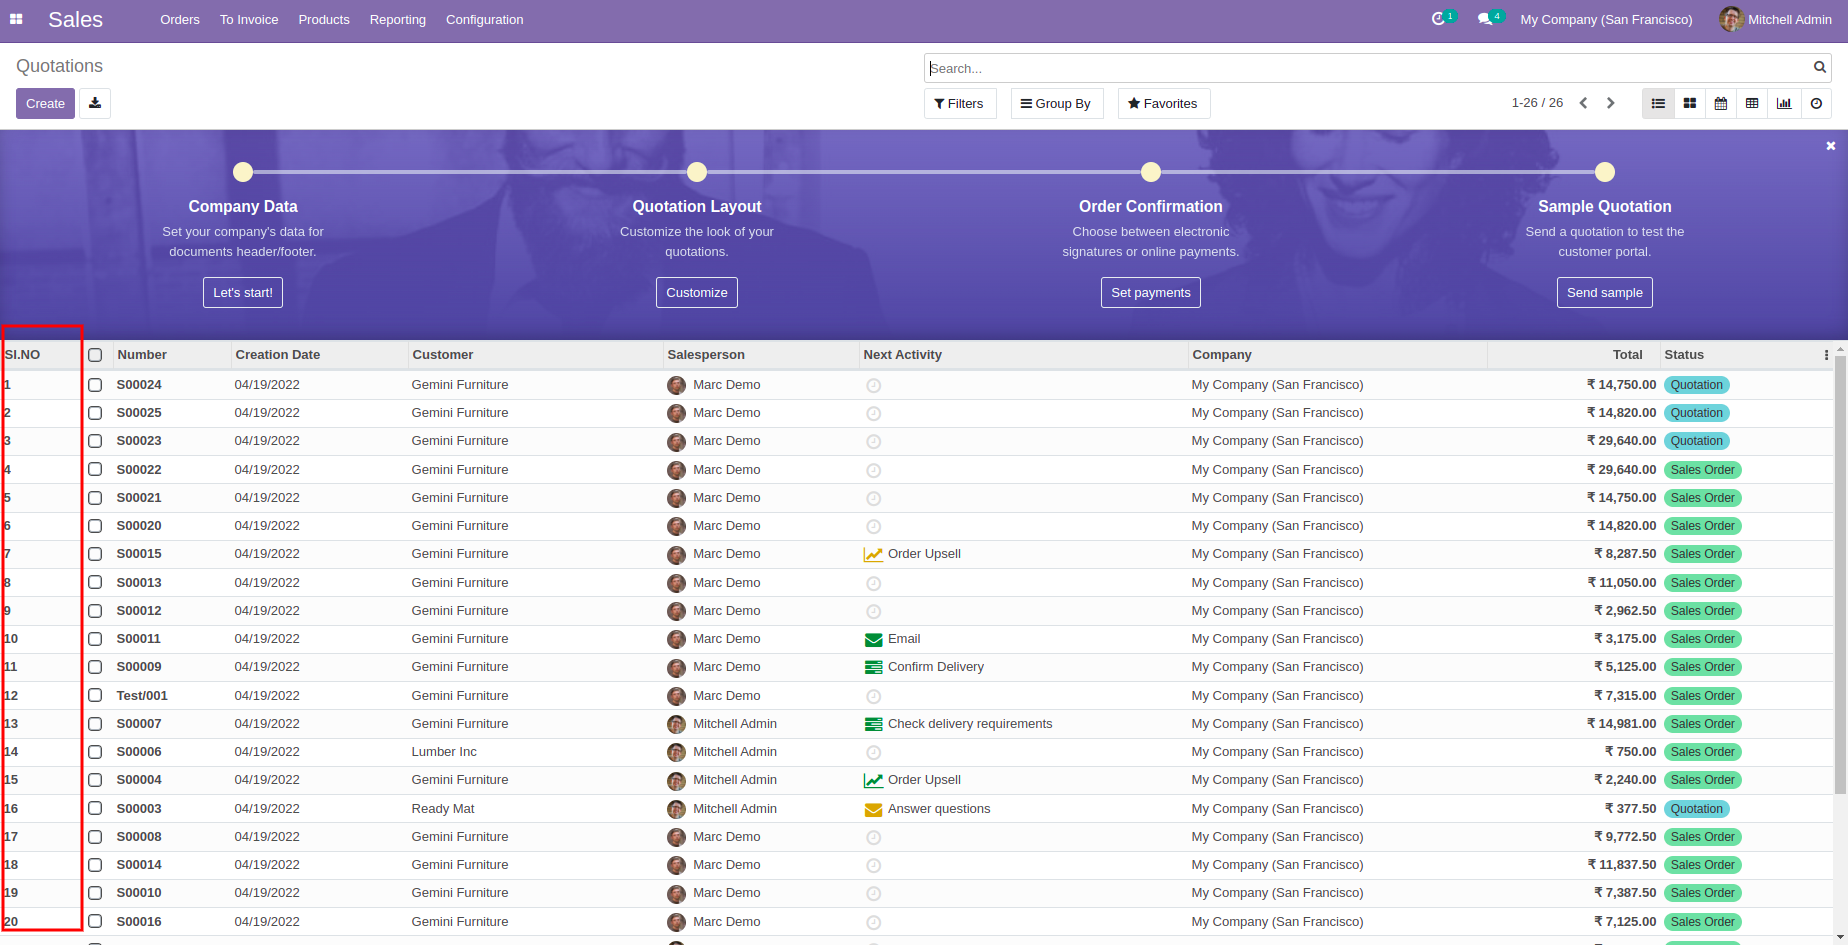Check the checkbox for order S00021
Viewport: 1848px width, 945px height.
coord(95,498)
